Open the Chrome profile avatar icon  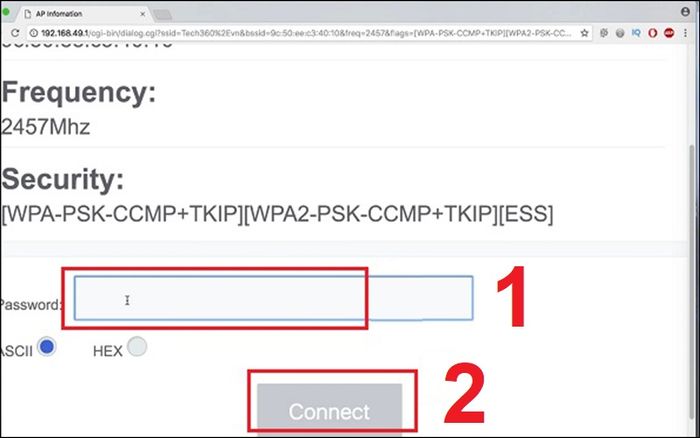(x=685, y=12)
